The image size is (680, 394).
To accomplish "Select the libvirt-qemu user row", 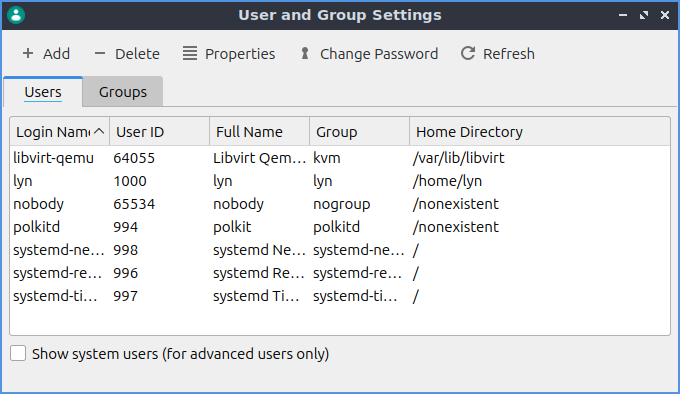I will [x=340, y=158].
